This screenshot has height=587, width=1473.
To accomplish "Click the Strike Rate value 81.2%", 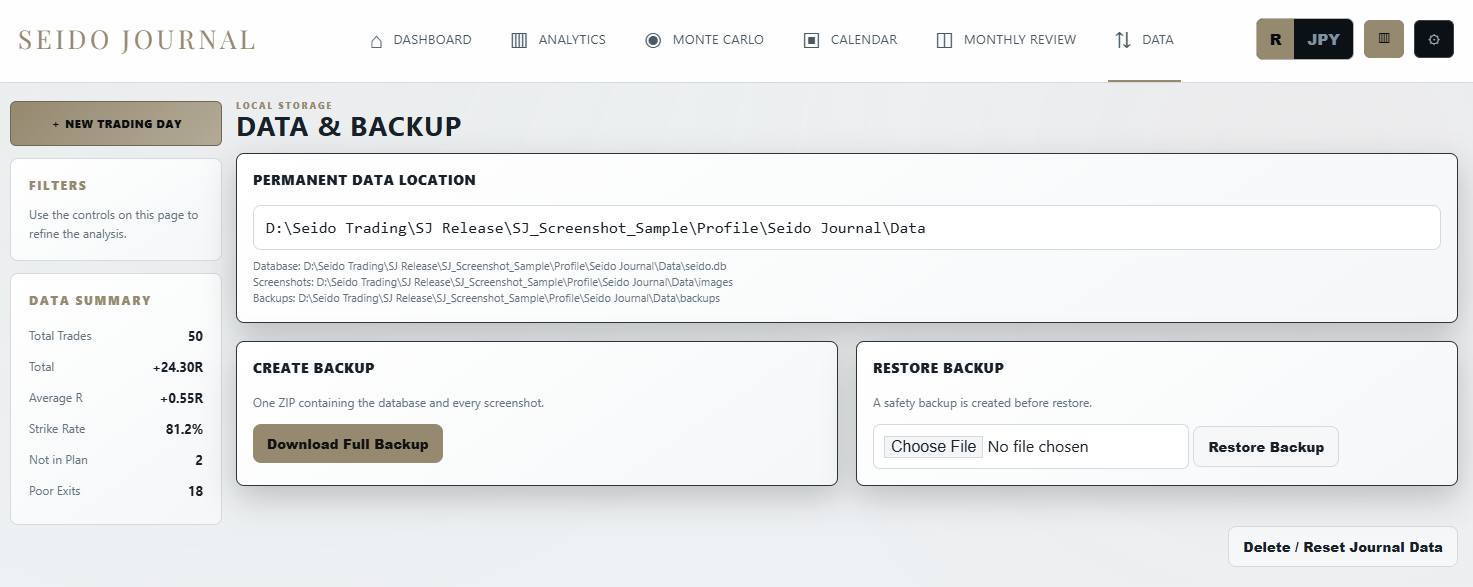I will (x=182, y=429).
